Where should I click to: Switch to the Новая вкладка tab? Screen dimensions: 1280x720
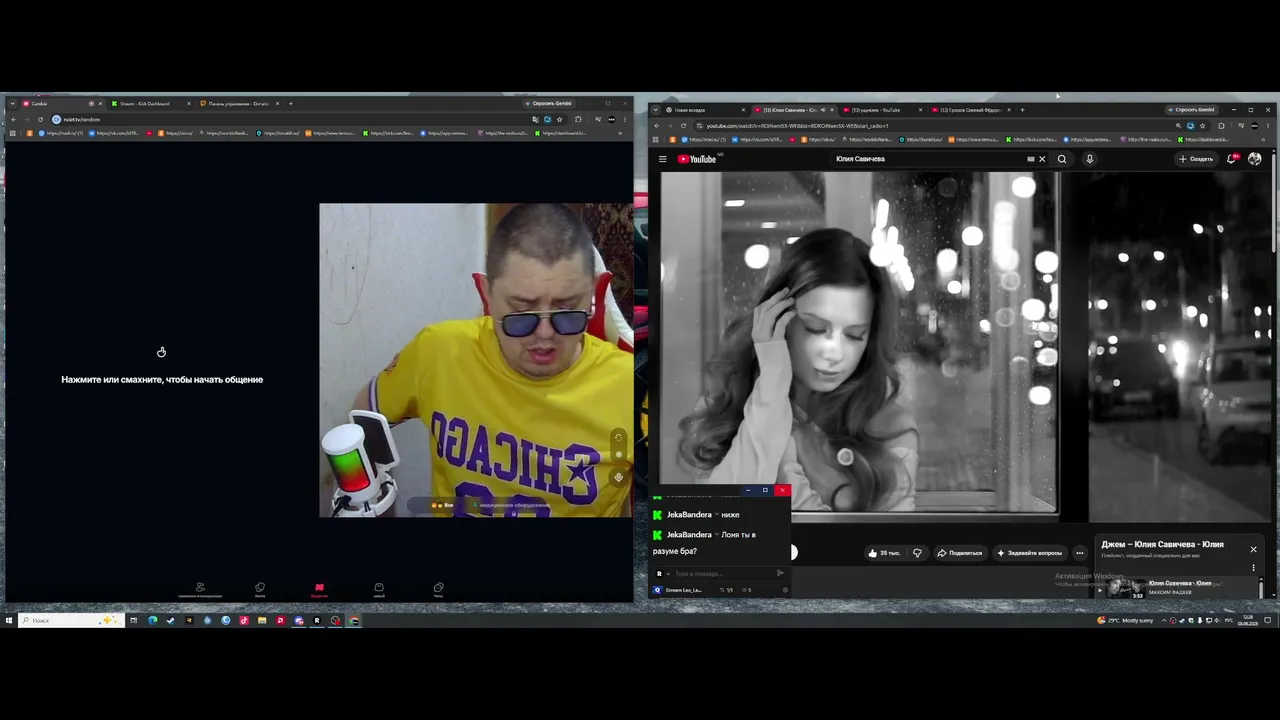pyautogui.click(x=705, y=109)
